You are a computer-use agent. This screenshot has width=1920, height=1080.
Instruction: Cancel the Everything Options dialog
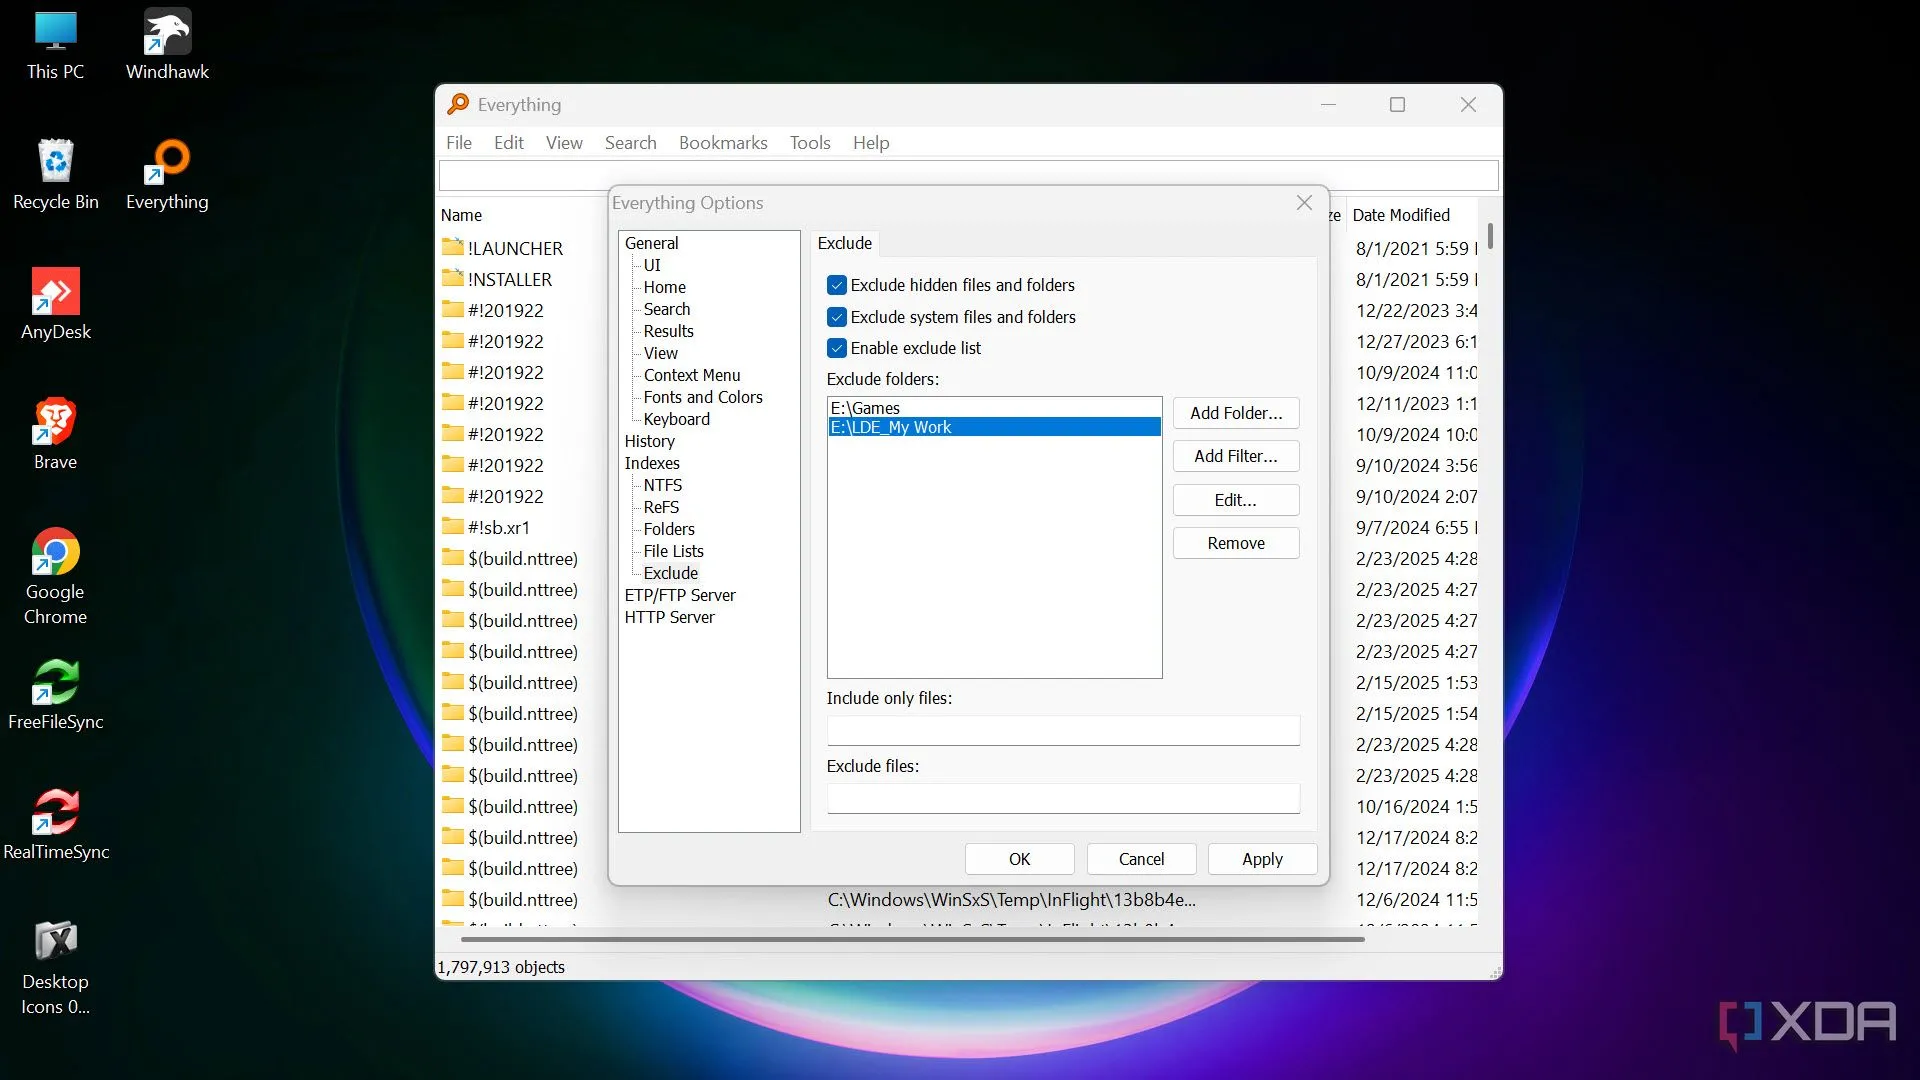pos(1141,859)
